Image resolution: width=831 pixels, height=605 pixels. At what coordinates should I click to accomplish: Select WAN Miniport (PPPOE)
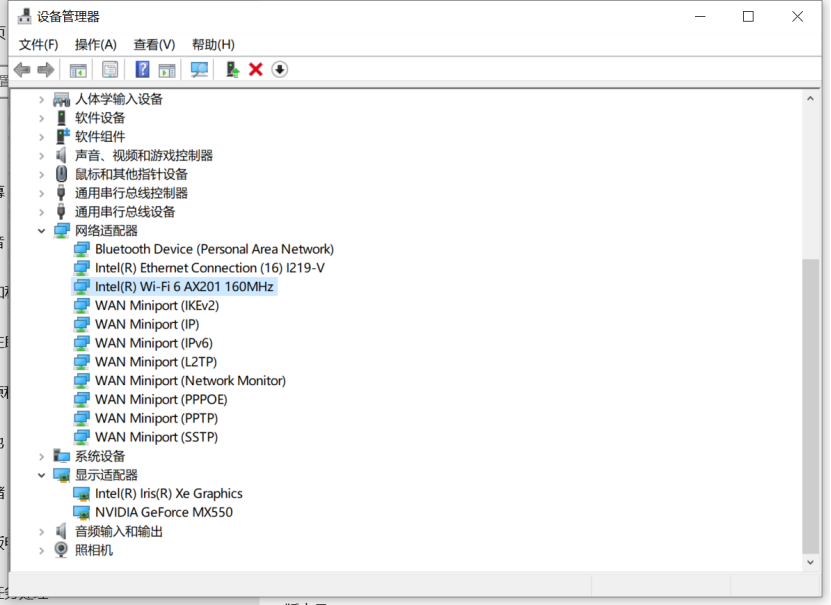161,399
